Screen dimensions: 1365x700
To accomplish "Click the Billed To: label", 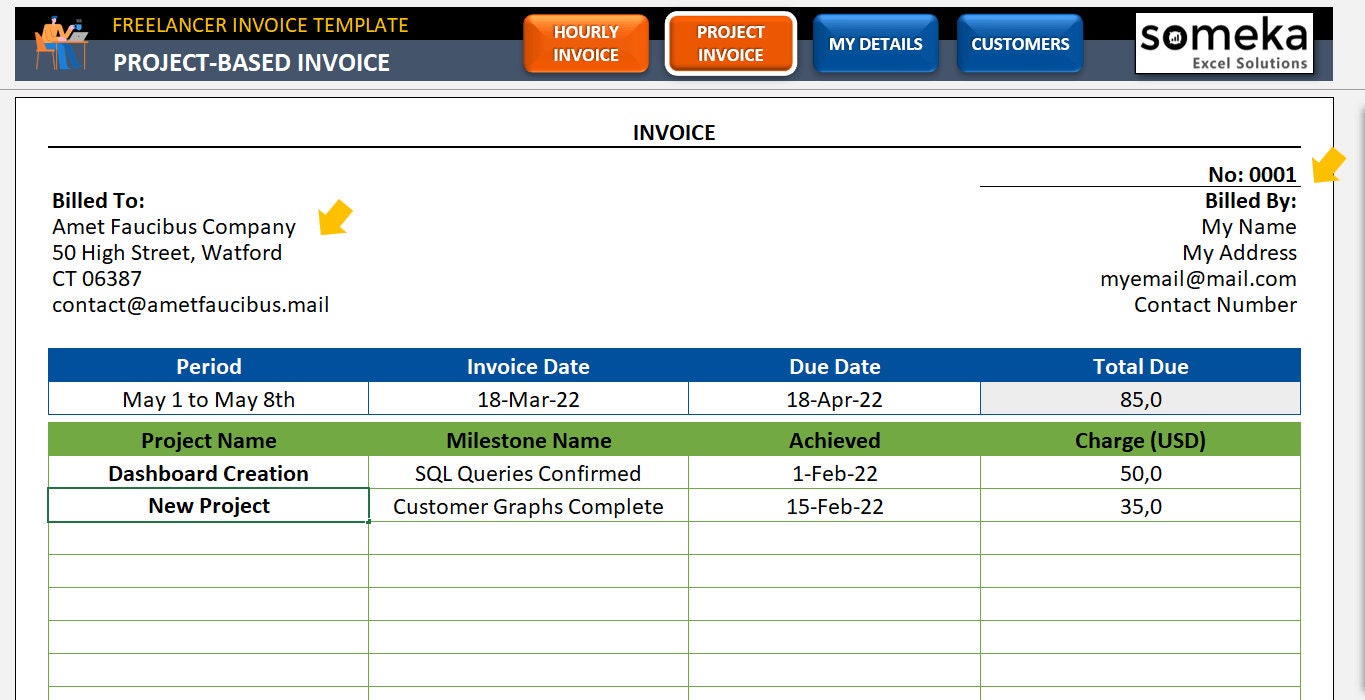I will tap(98, 201).
